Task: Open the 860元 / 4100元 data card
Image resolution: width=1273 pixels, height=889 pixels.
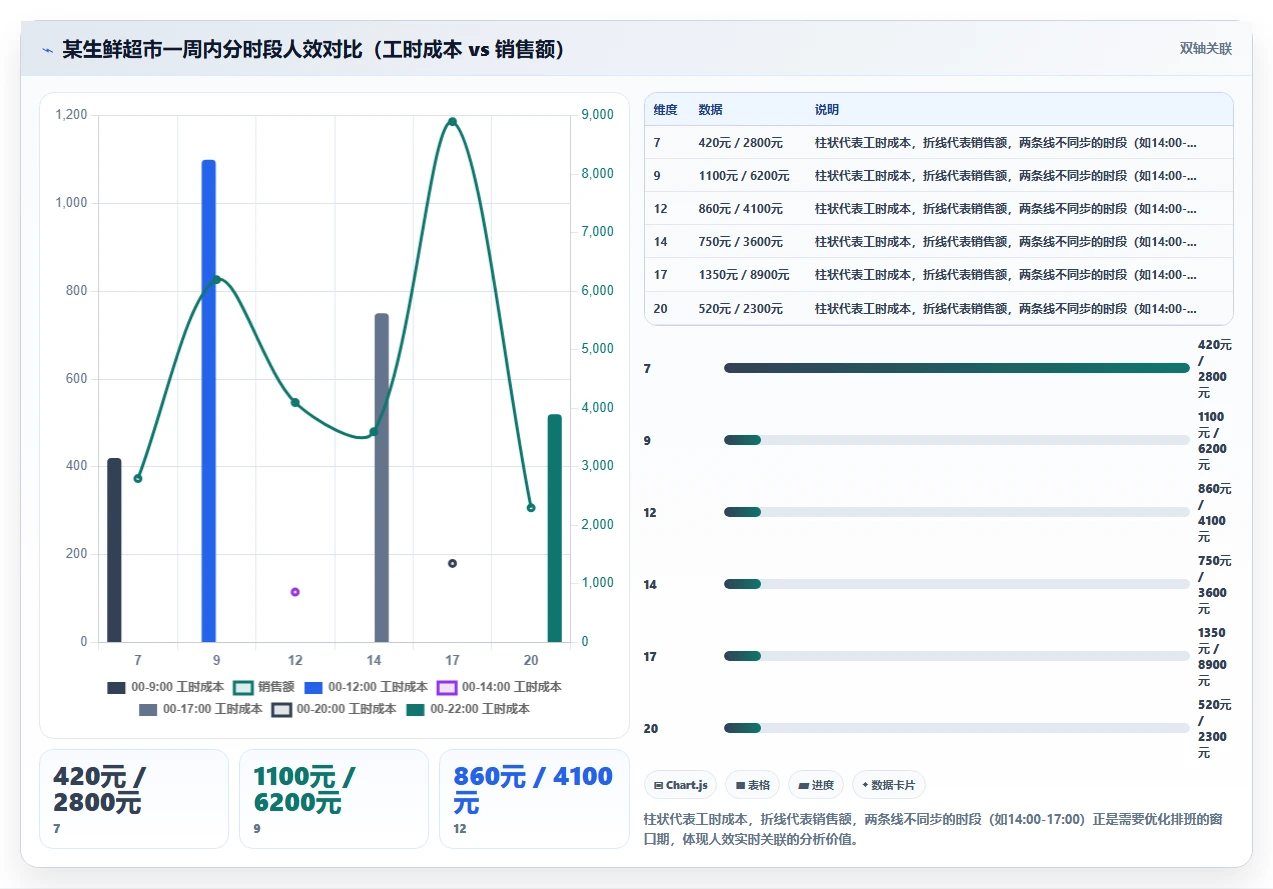Action: pyautogui.click(x=534, y=799)
